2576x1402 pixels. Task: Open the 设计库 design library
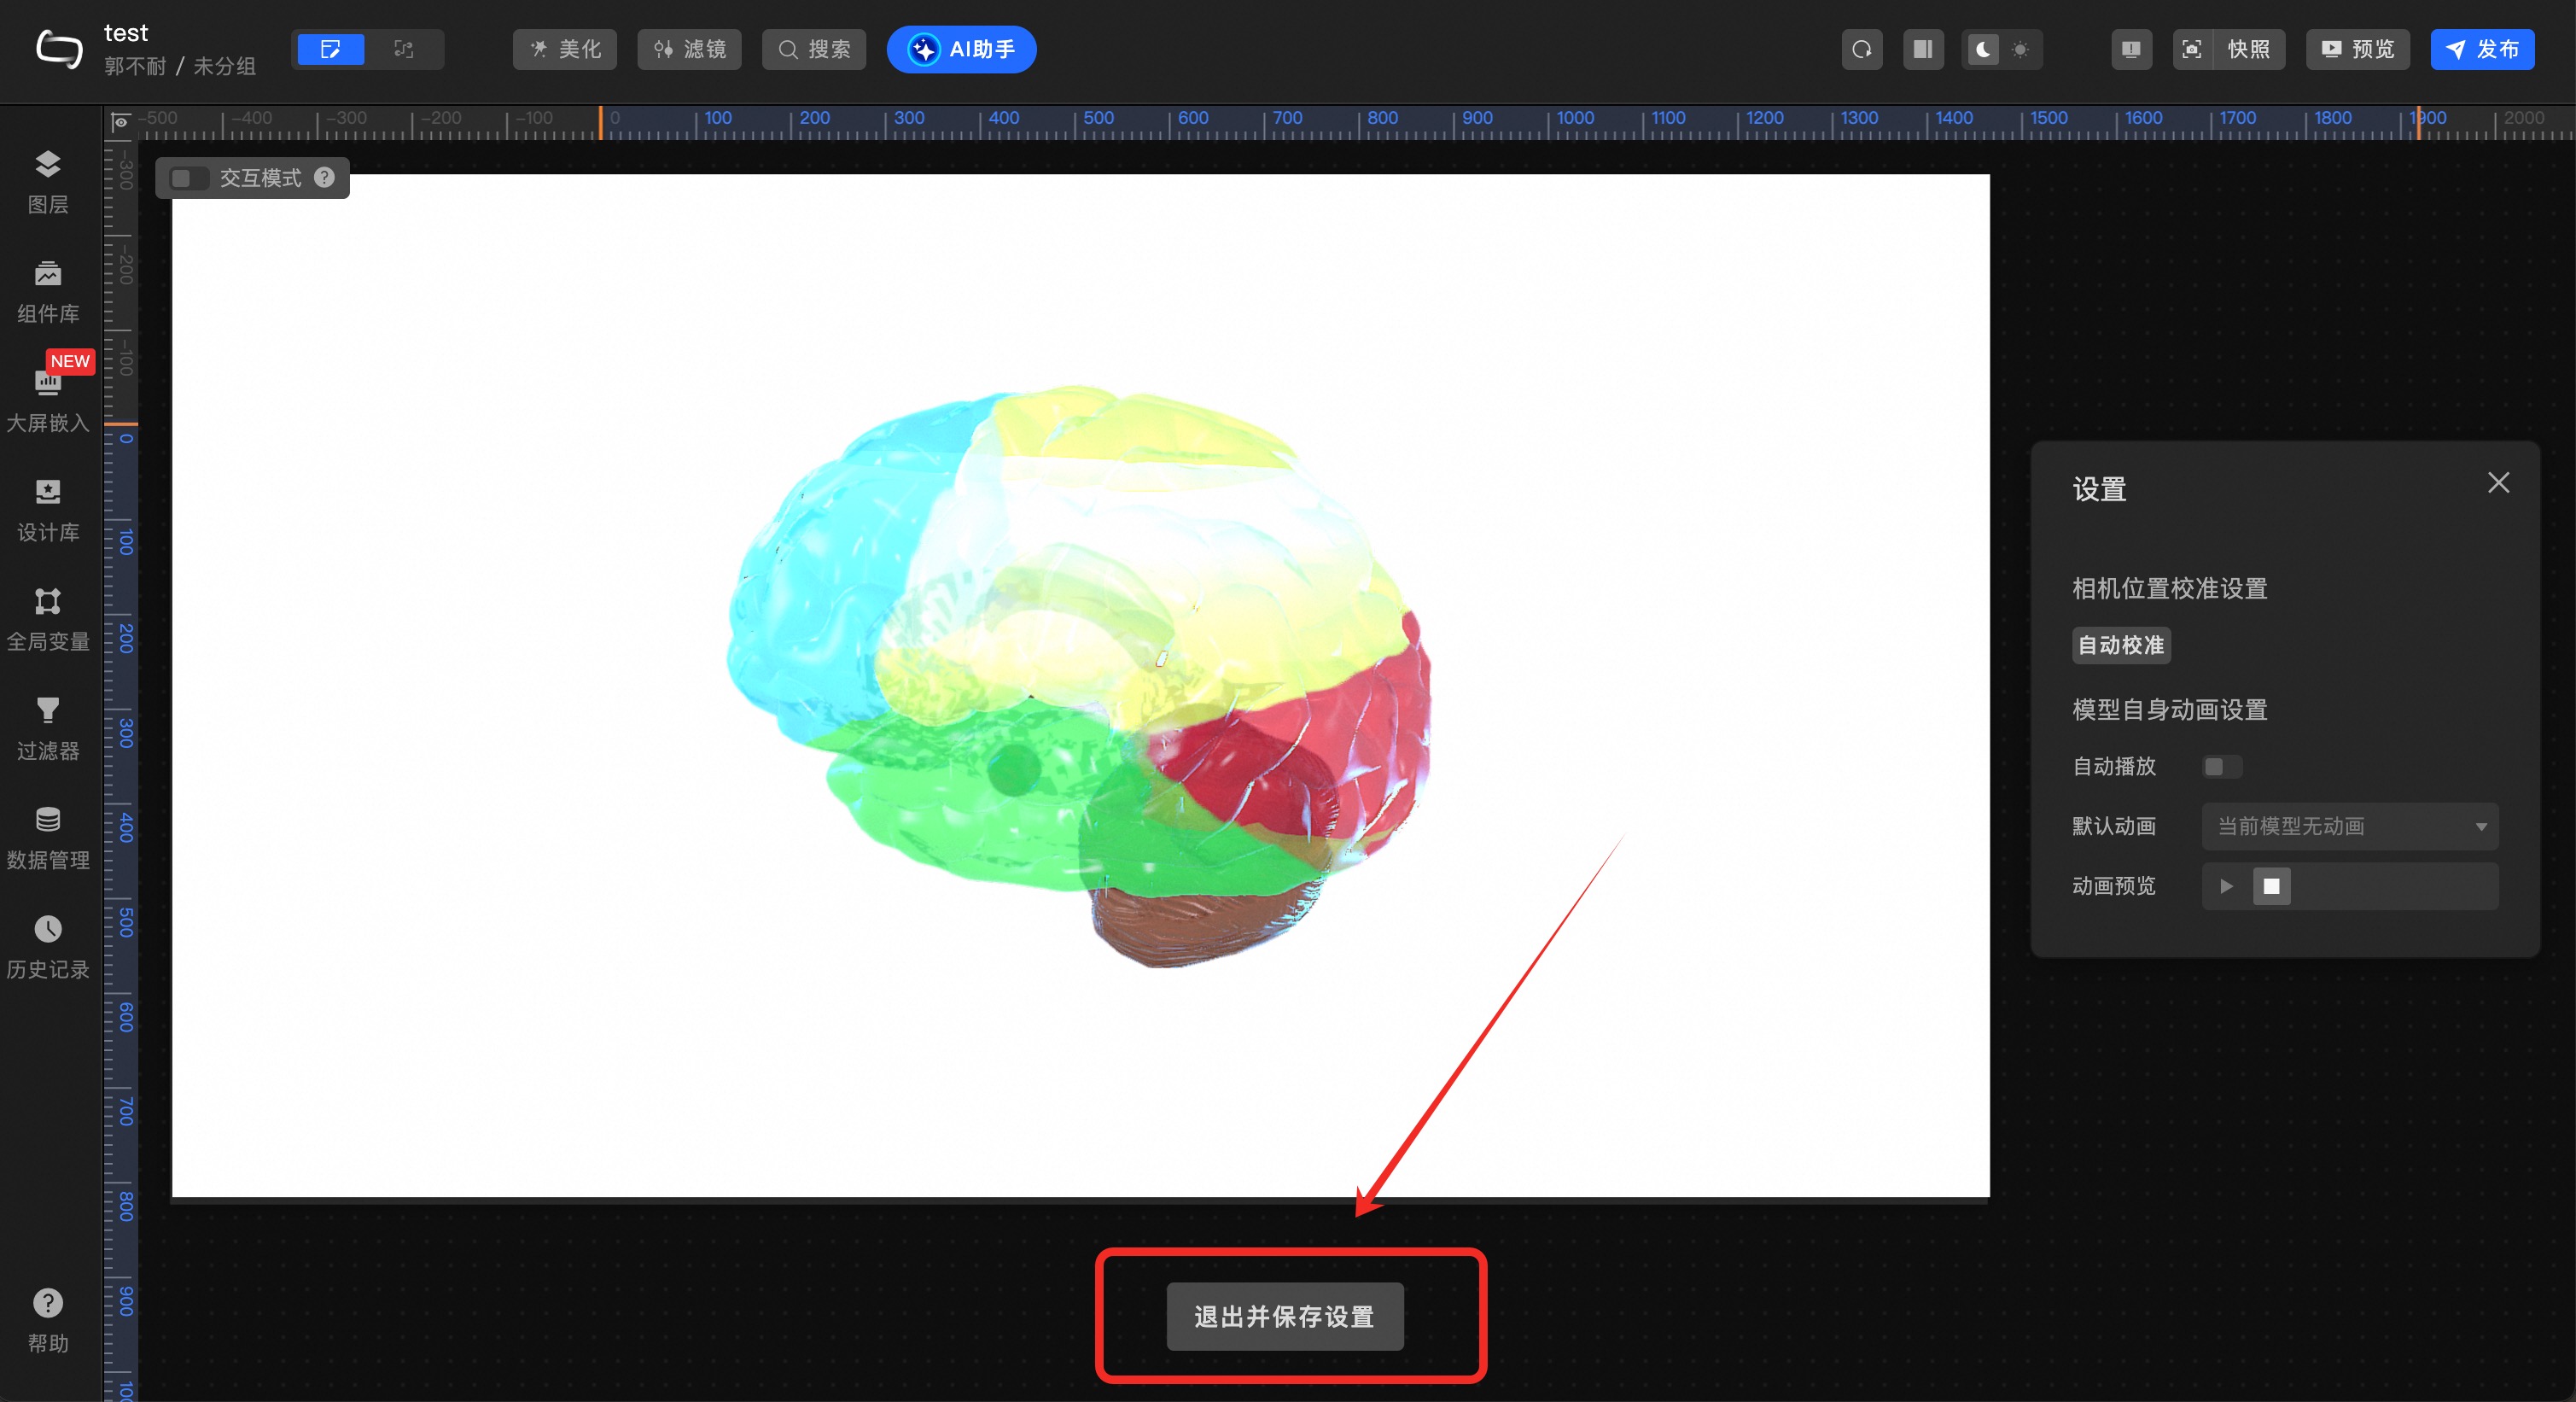pyautogui.click(x=47, y=509)
